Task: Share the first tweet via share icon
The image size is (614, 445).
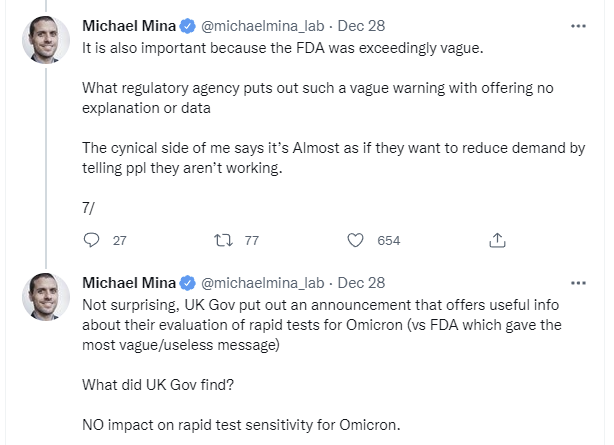Action: [x=496, y=240]
